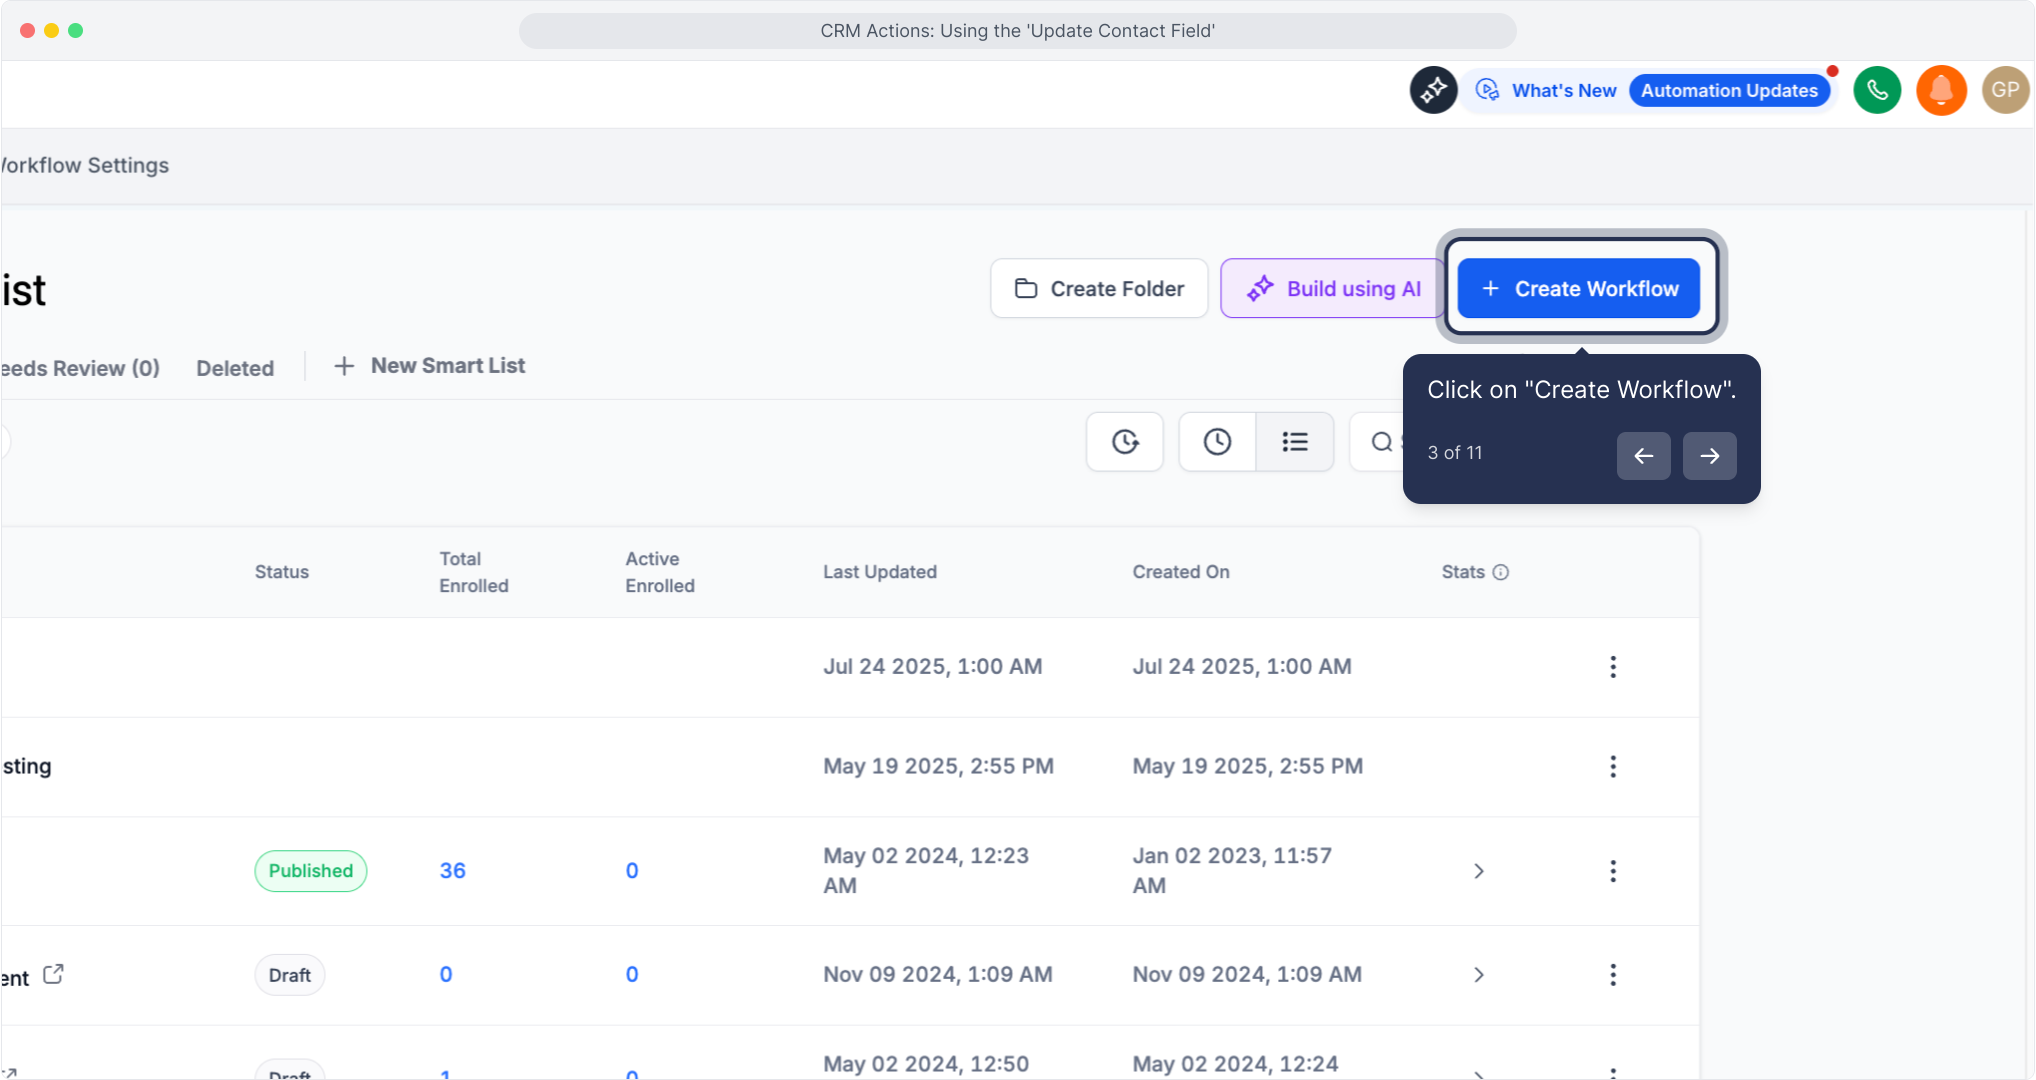The image size is (2036, 1080).
Task: Click the 36 total enrolled link
Action: tap(453, 871)
